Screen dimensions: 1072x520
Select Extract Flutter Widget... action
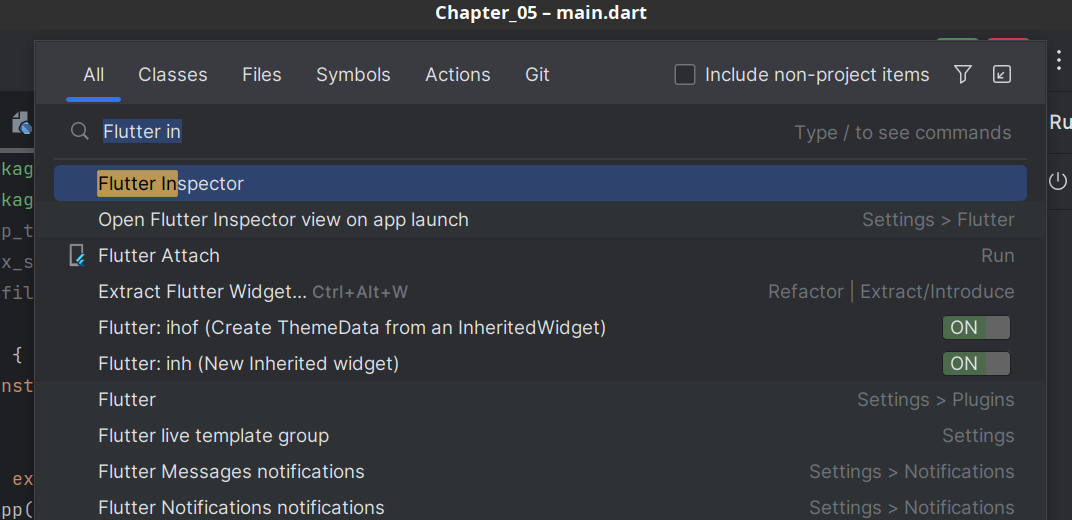click(540, 292)
